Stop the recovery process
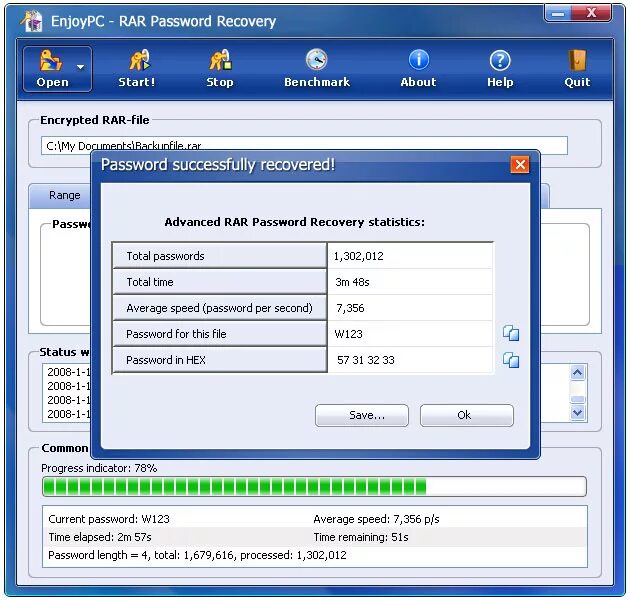Image resolution: width=630 pixels, height=600 pixels. pos(220,69)
